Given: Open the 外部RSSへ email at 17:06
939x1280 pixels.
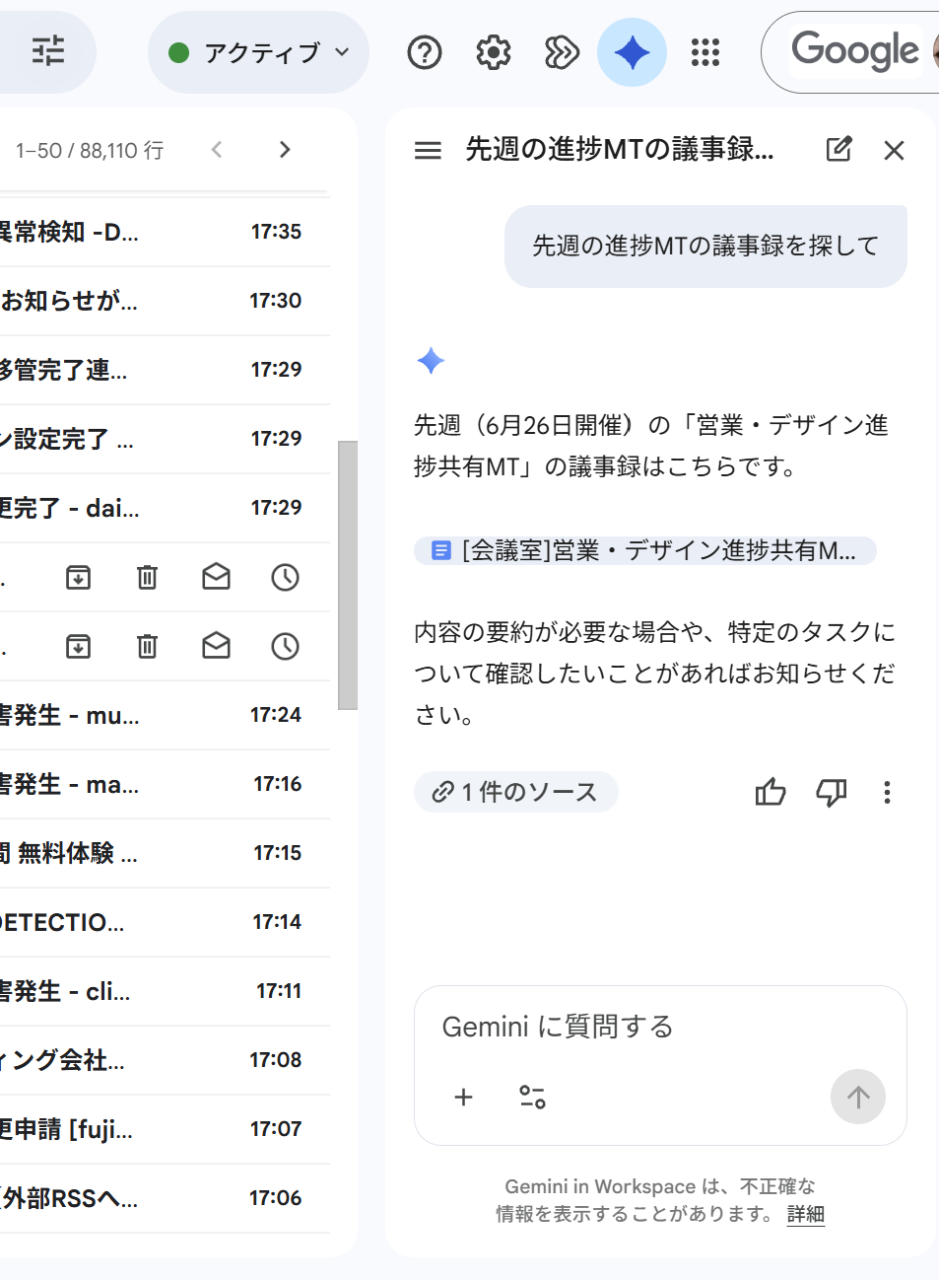Looking at the screenshot, I should click(x=165, y=1198).
